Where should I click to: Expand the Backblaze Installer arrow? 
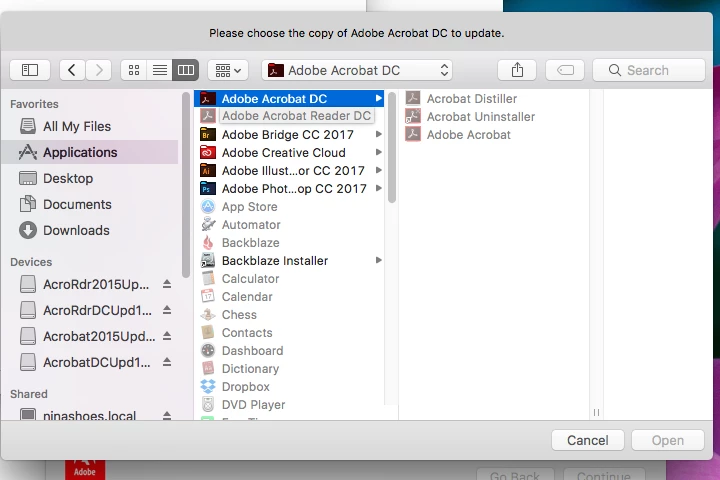tap(378, 260)
